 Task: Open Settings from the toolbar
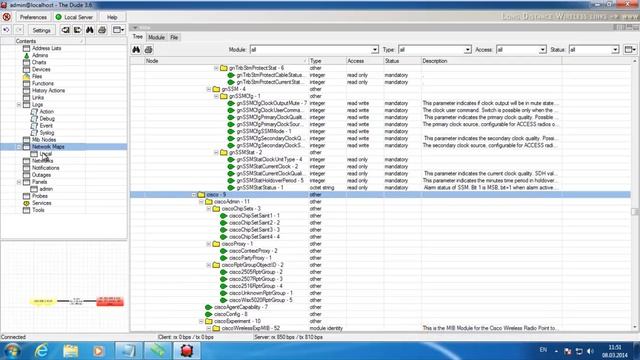point(41,30)
